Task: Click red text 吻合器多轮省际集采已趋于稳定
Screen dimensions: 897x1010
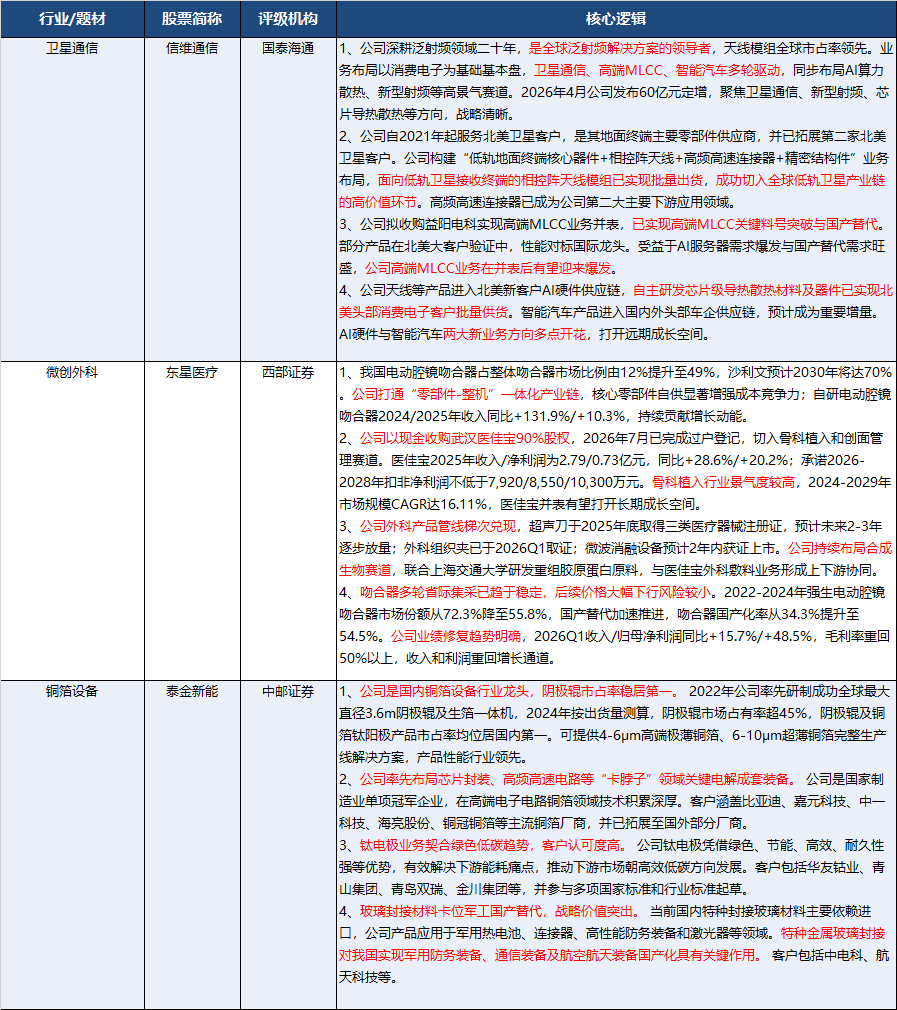Action: [x=451, y=593]
